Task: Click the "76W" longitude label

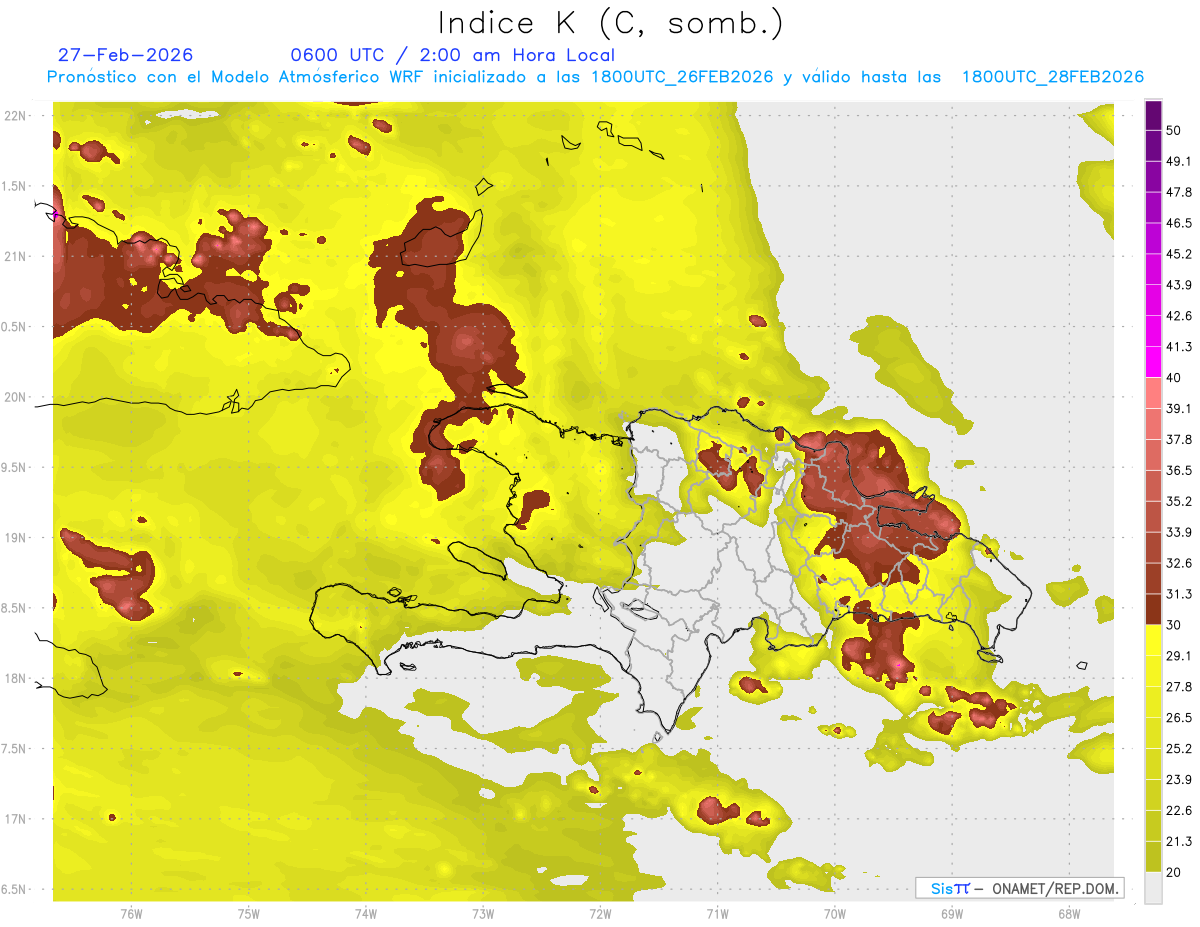Action: 131,914
